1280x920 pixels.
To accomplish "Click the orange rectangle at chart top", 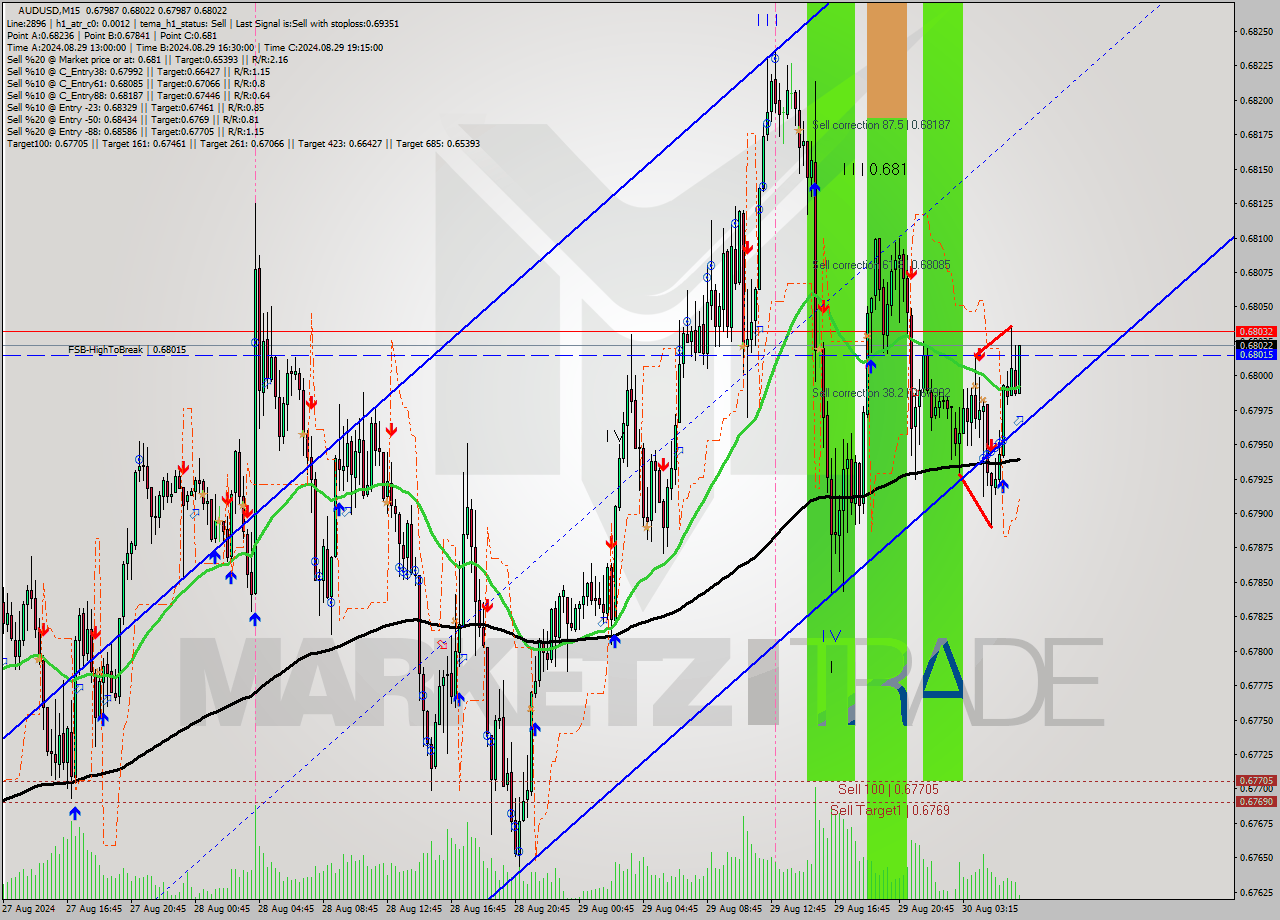I will point(887,59).
